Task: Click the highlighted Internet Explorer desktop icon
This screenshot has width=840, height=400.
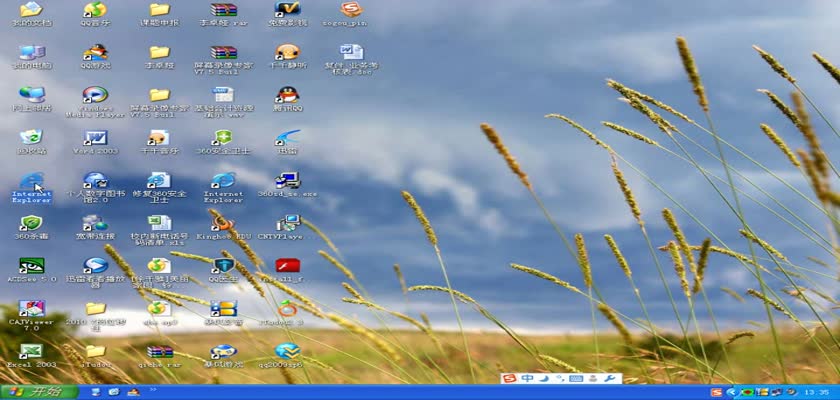Action: point(32,187)
